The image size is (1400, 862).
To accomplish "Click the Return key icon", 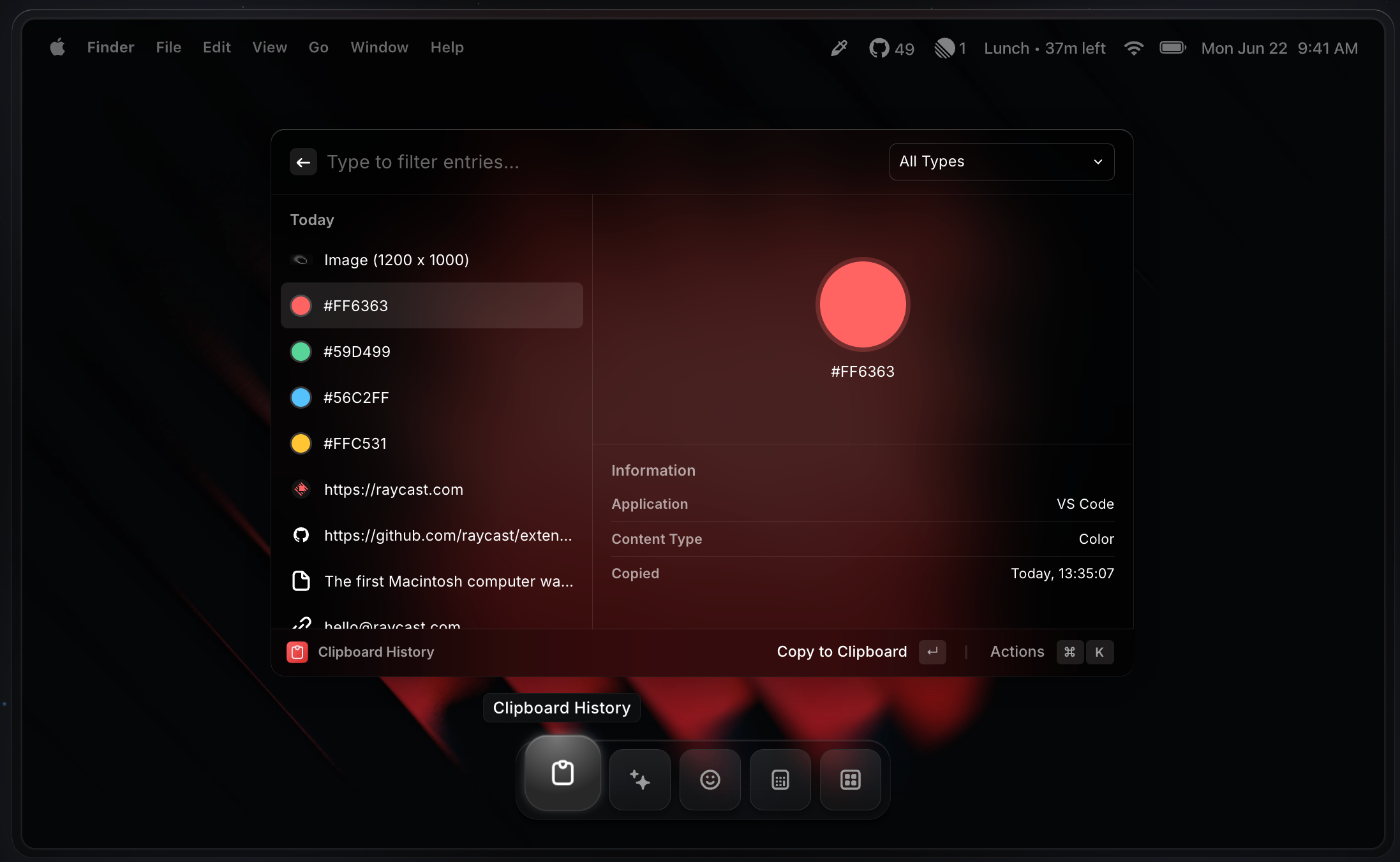I will 932,652.
